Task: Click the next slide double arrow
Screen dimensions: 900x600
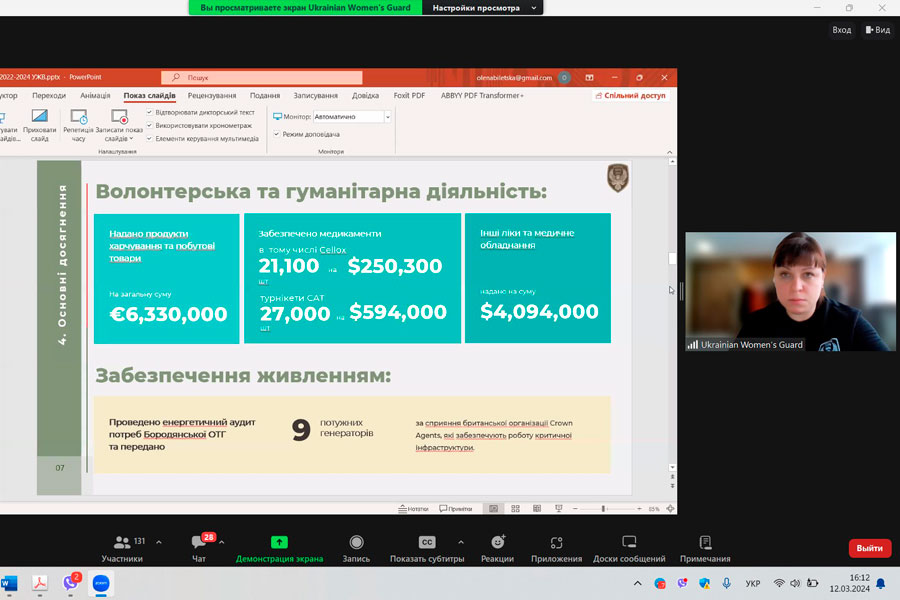Action: click(672, 486)
